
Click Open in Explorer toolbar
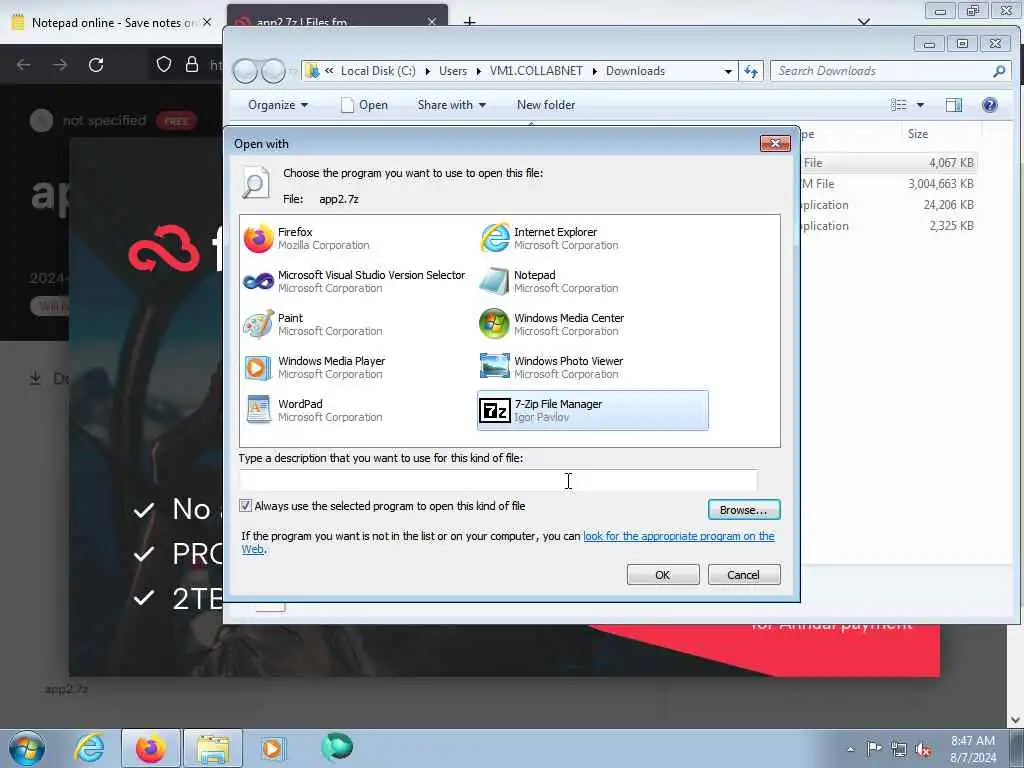pyautogui.click(x=364, y=104)
